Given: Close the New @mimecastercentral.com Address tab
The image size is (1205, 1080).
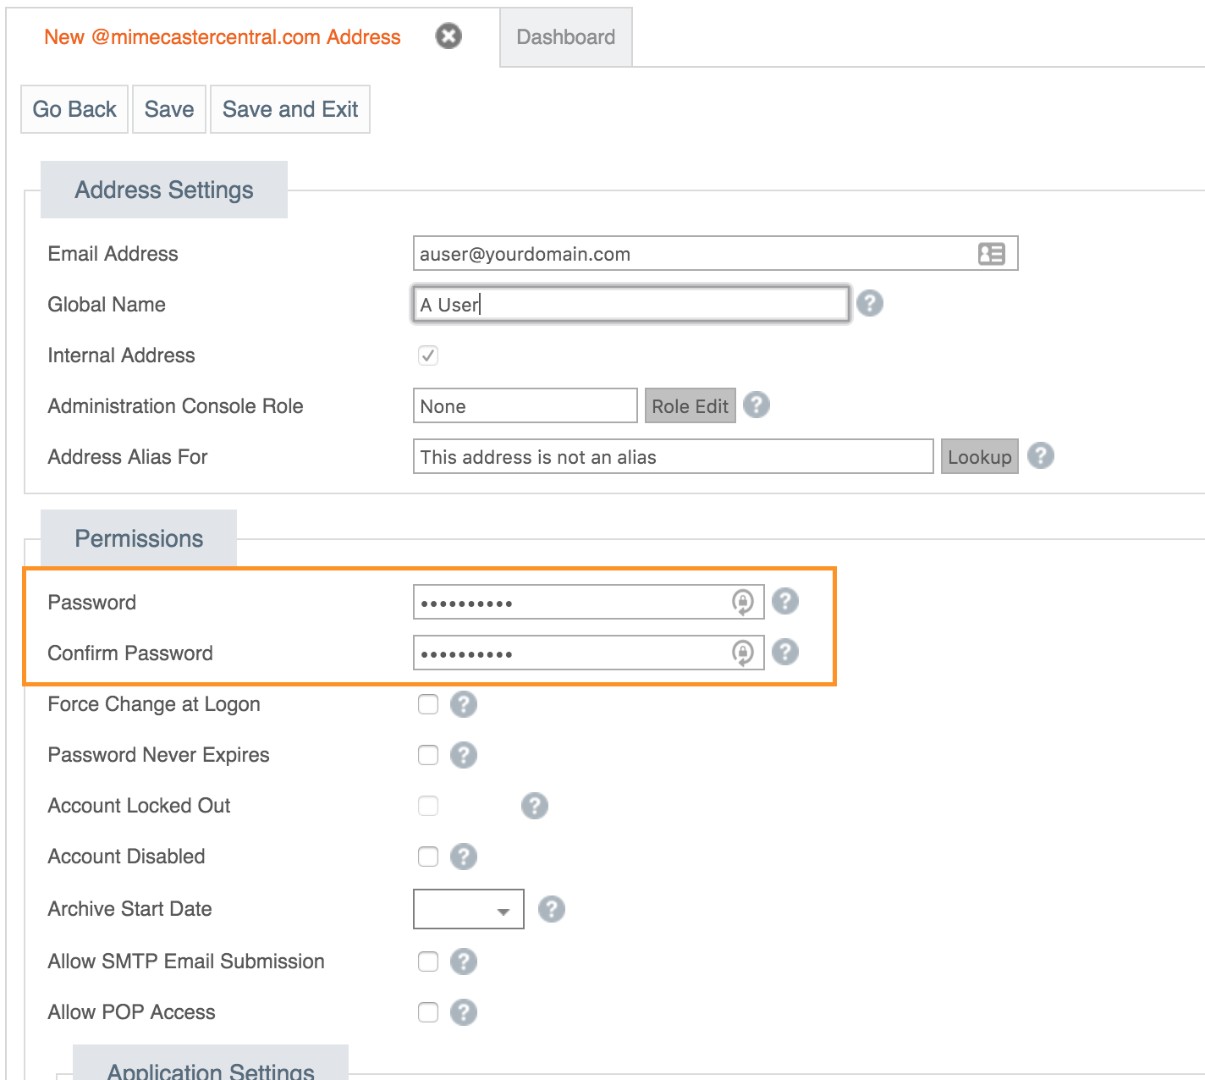Looking at the screenshot, I should coord(448,37).
